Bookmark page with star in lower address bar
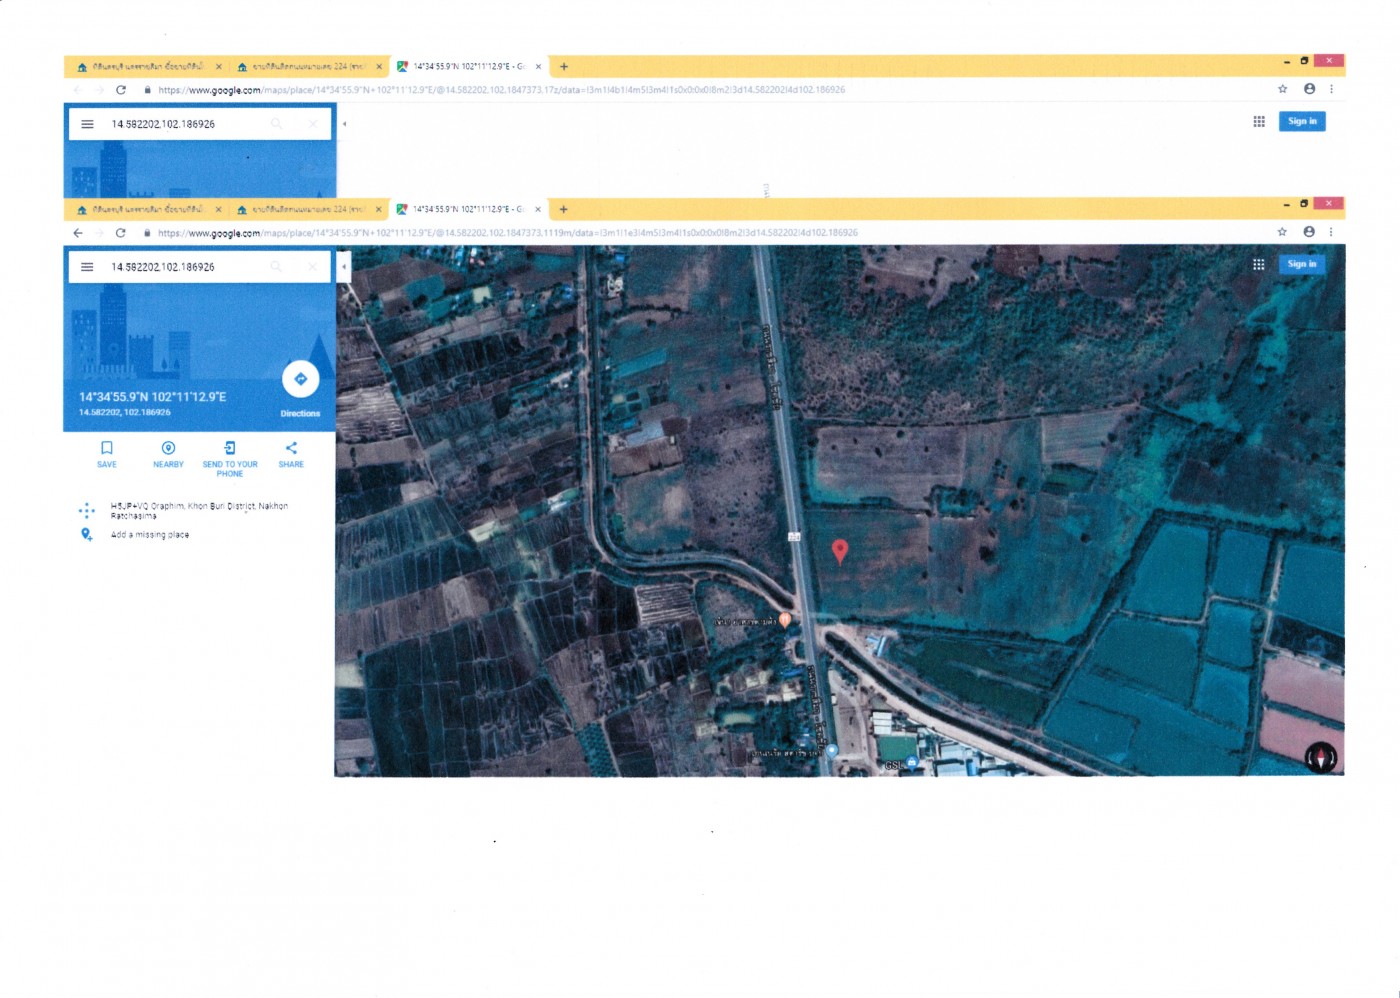 (x=1282, y=232)
